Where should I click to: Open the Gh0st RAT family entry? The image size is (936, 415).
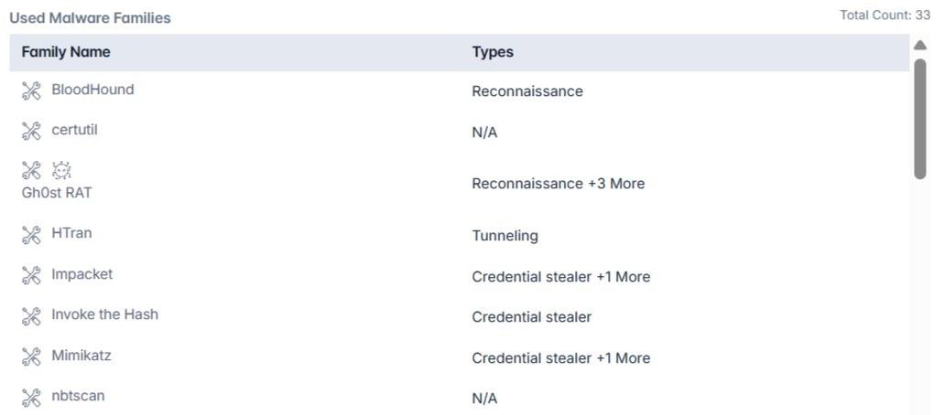[x=58, y=193]
